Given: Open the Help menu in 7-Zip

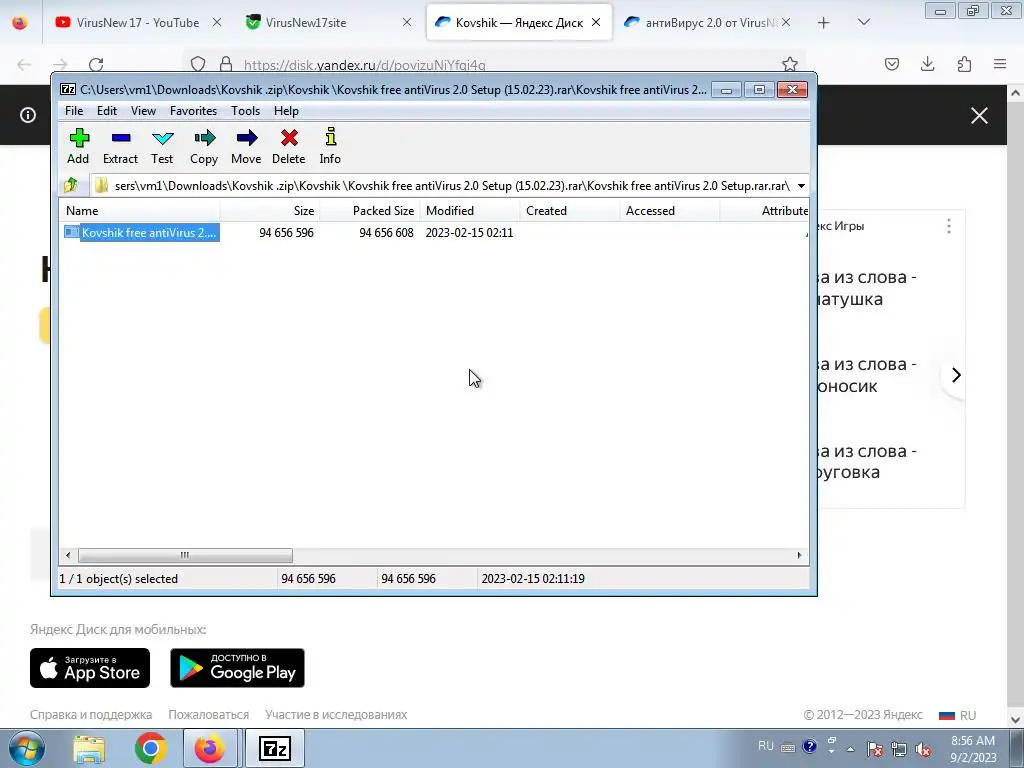Looking at the screenshot, I should (x=286, y=111).
